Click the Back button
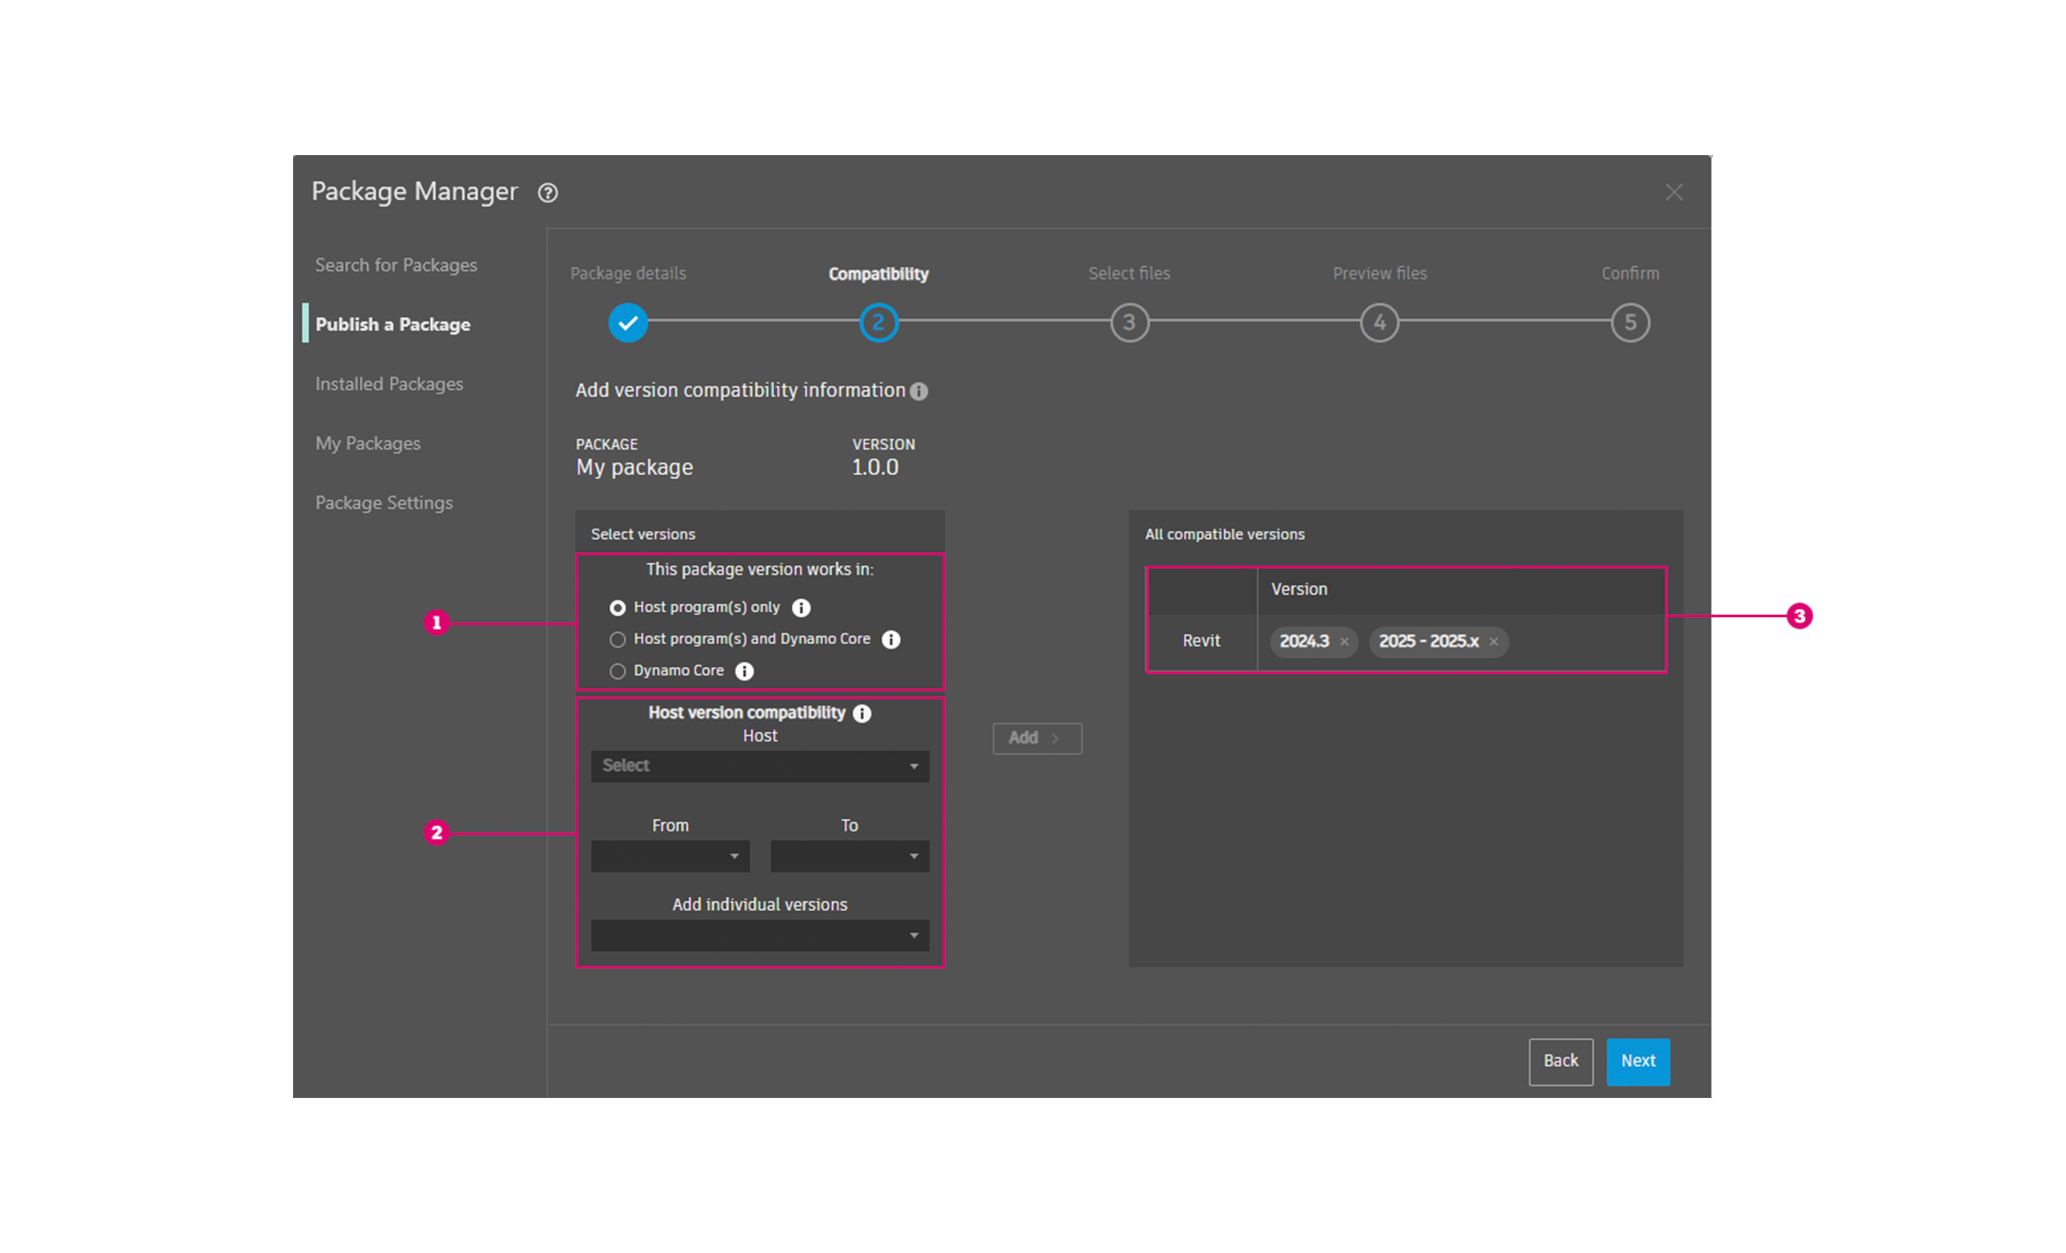Viewport: 2066px width, 1253px height. (x=1560, y=1061)
